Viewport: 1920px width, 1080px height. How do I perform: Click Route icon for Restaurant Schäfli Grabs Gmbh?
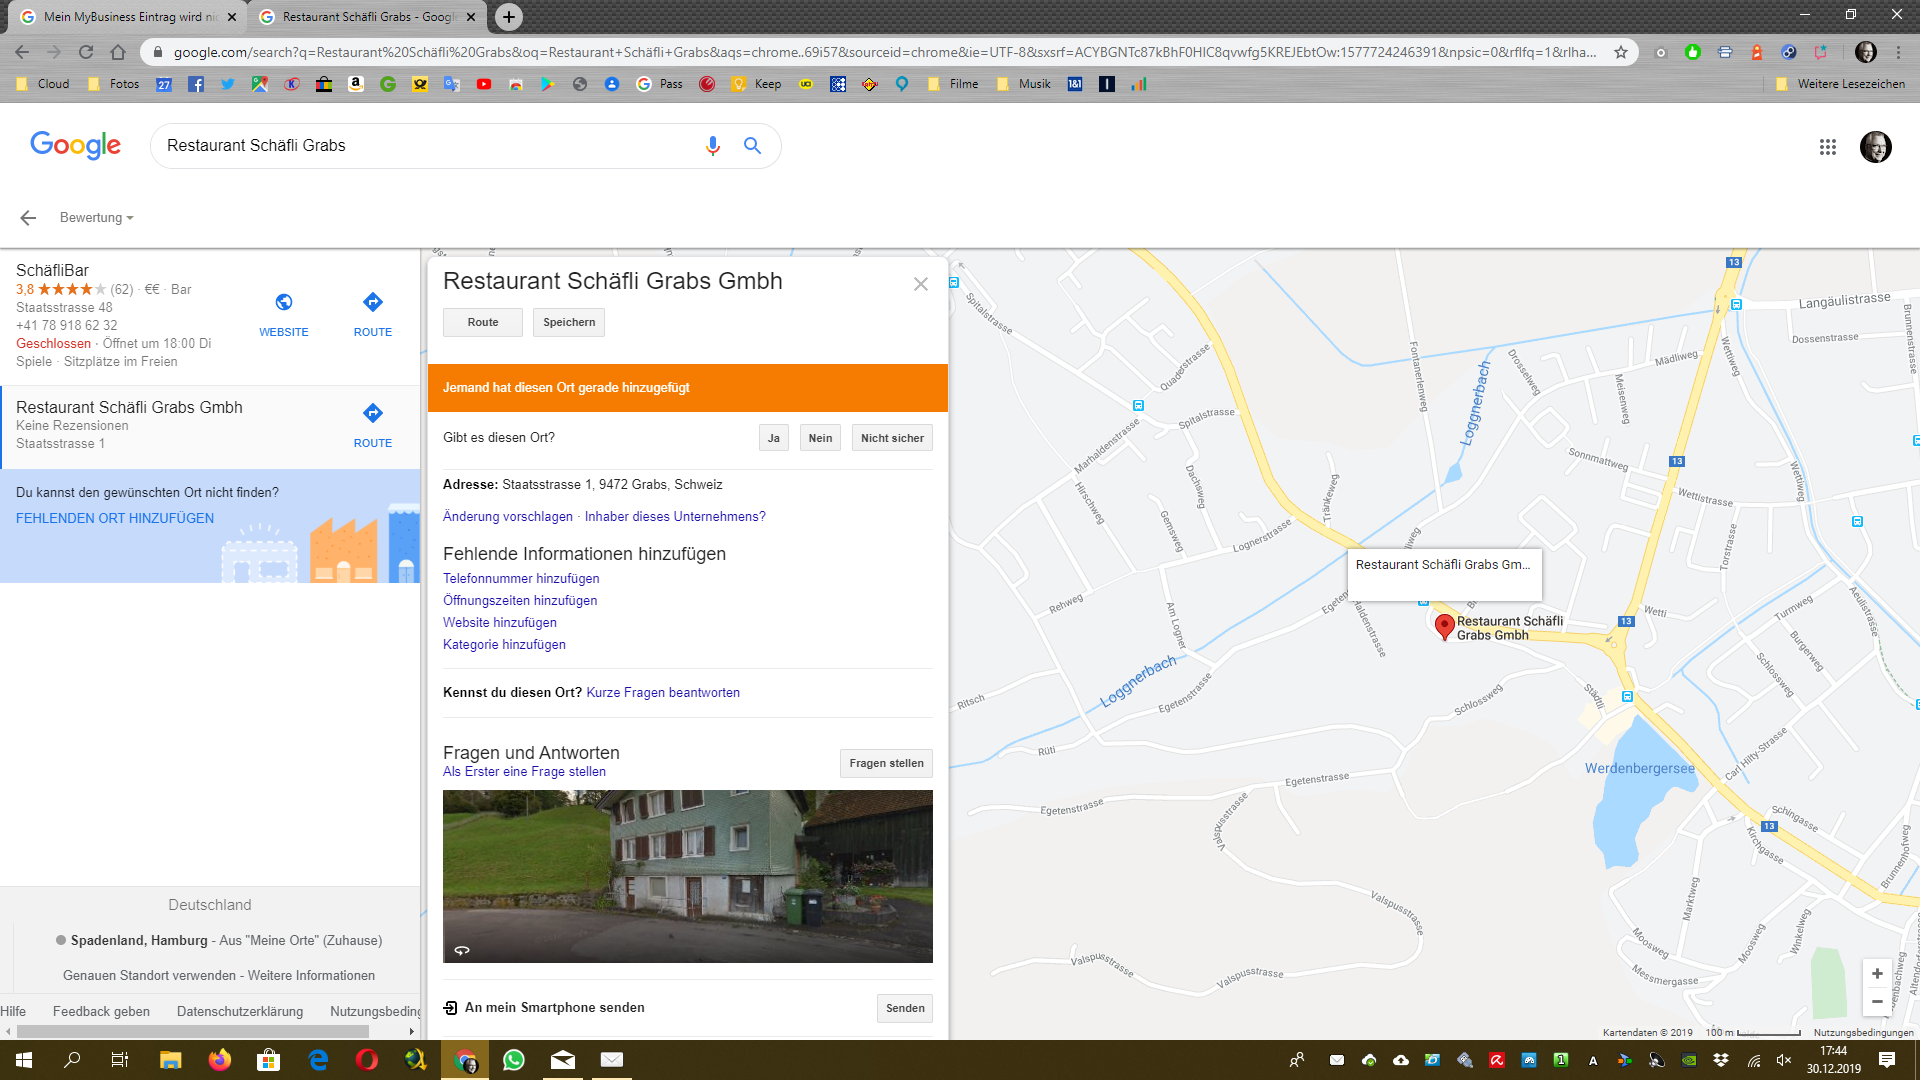click(x=373, y=413)
